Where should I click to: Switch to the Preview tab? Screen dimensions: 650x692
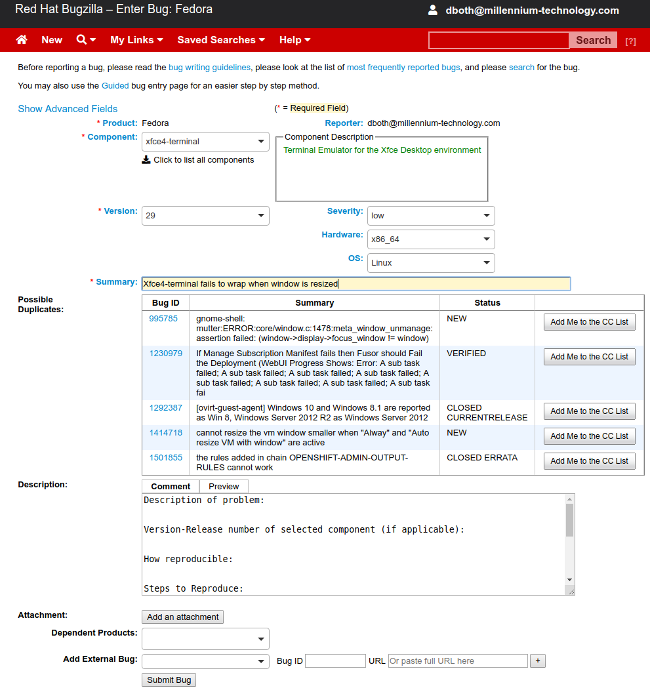click(x=224, y=486)
